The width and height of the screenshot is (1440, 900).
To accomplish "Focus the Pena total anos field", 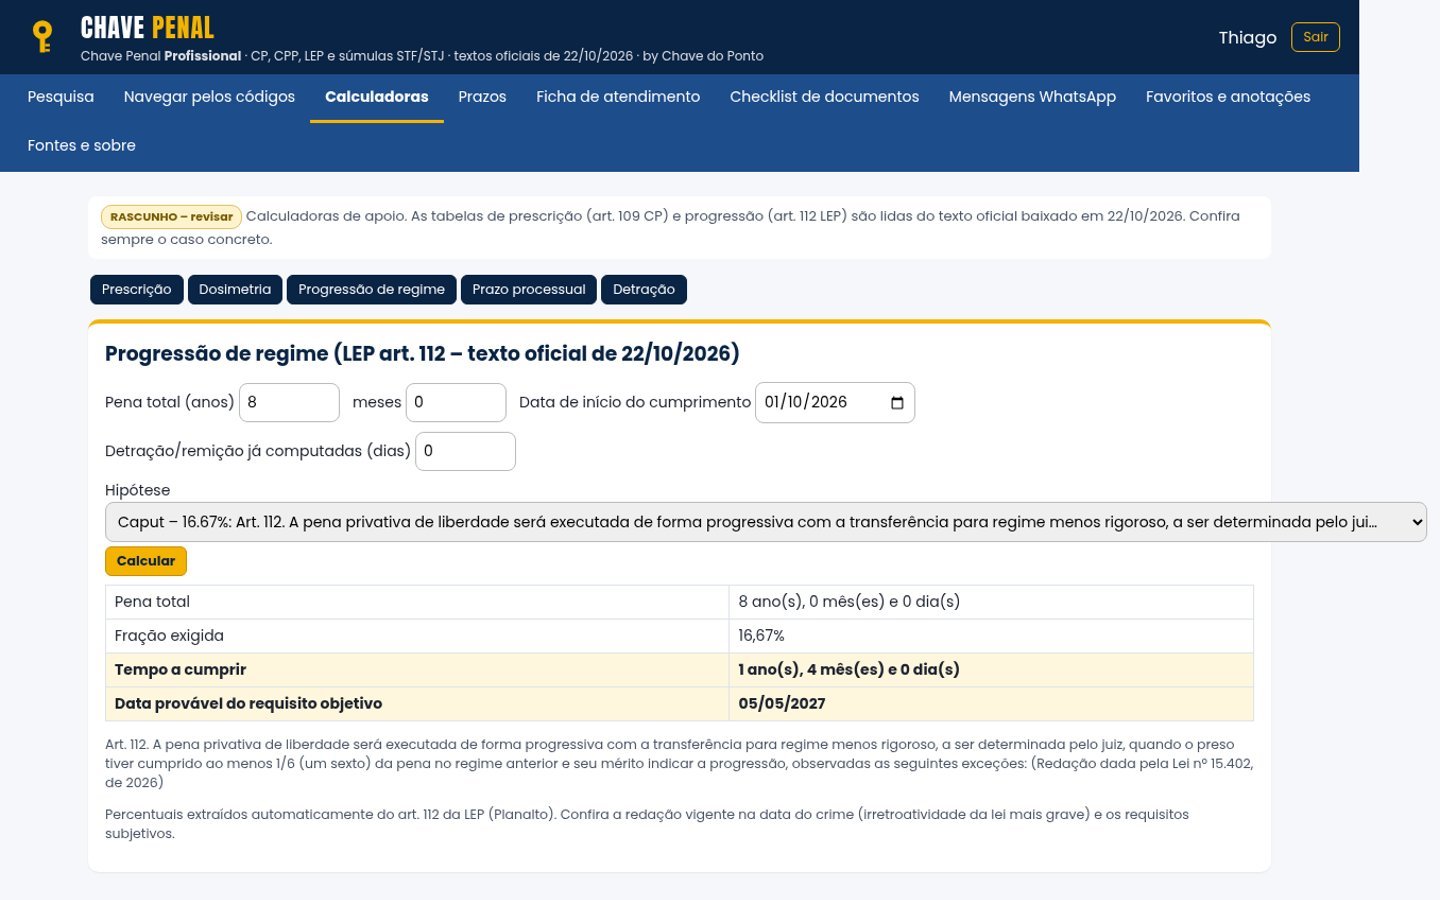I will tap(289, 403).
